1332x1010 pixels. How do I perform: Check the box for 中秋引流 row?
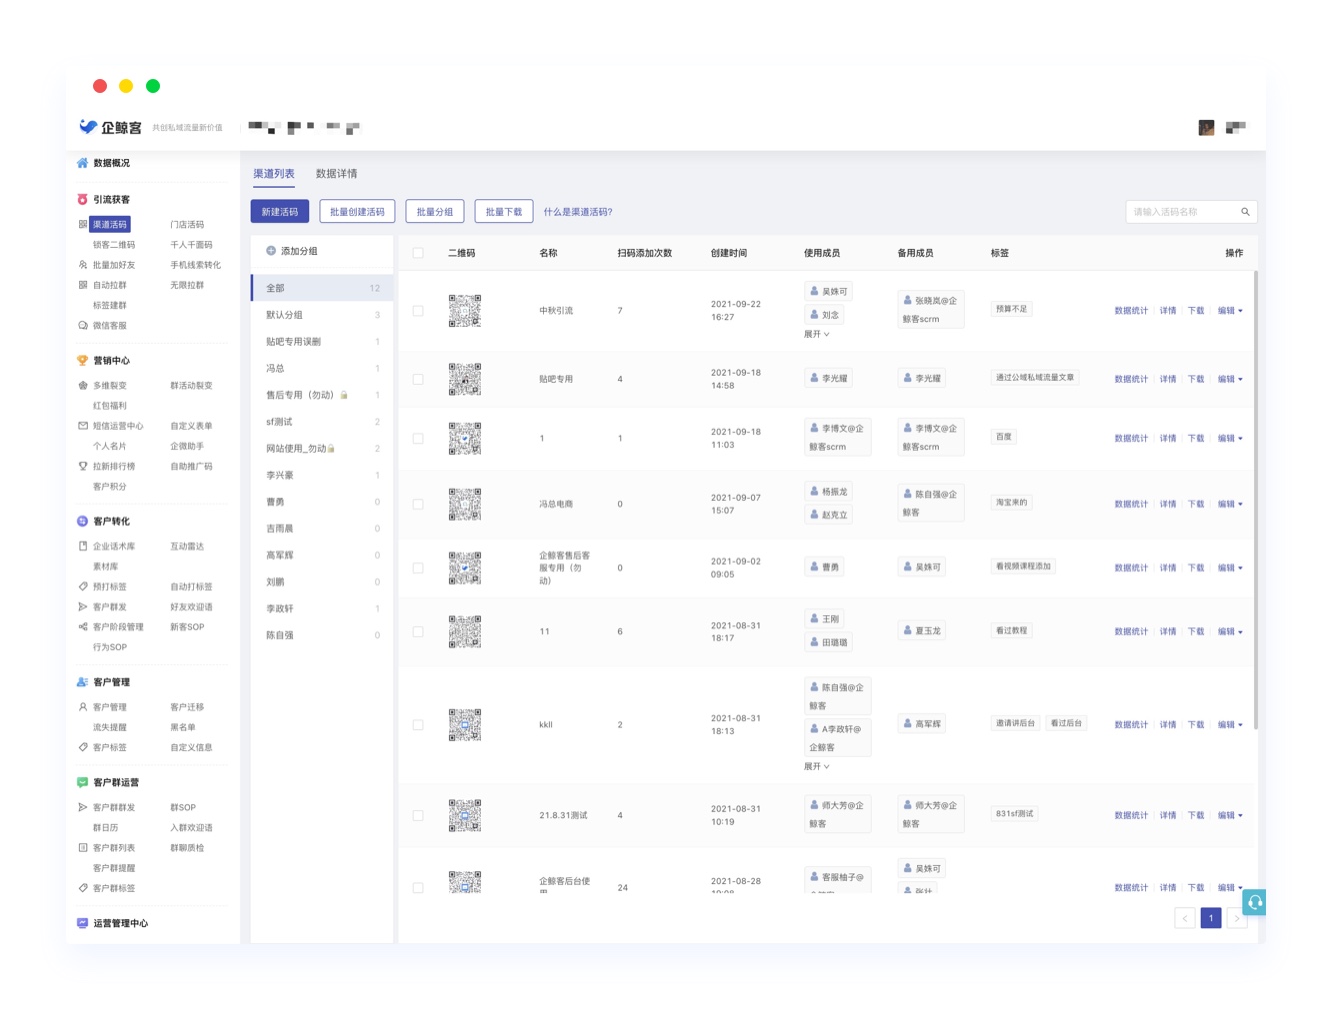click(x=418, y=311)
